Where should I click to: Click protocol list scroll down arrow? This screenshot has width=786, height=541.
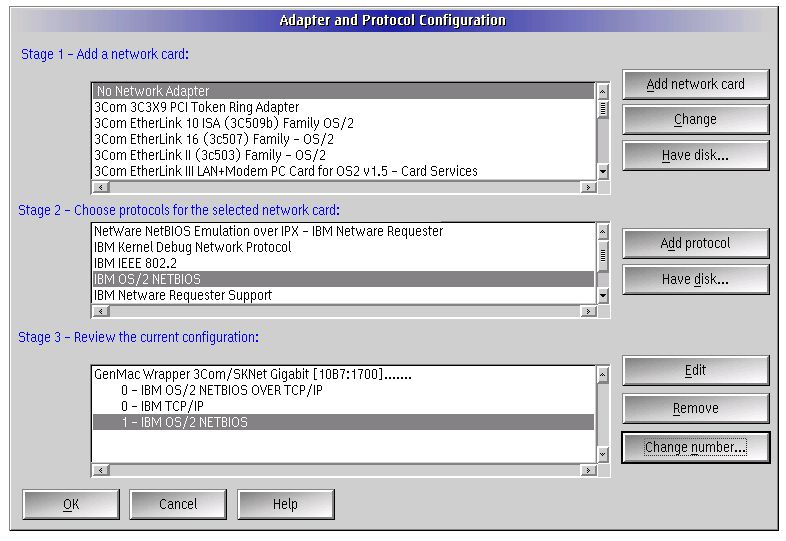603,296
